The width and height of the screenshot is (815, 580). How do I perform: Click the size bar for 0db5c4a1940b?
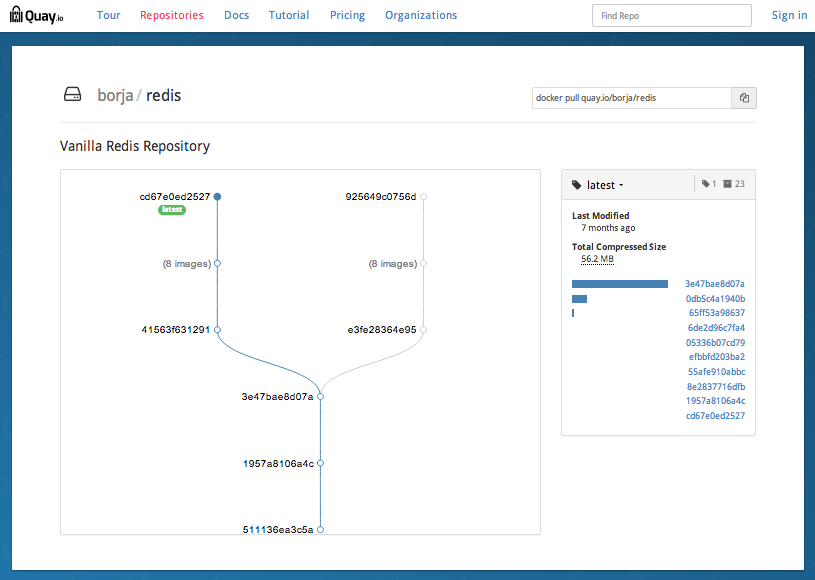pyautogui.click(x=579, y=299)
